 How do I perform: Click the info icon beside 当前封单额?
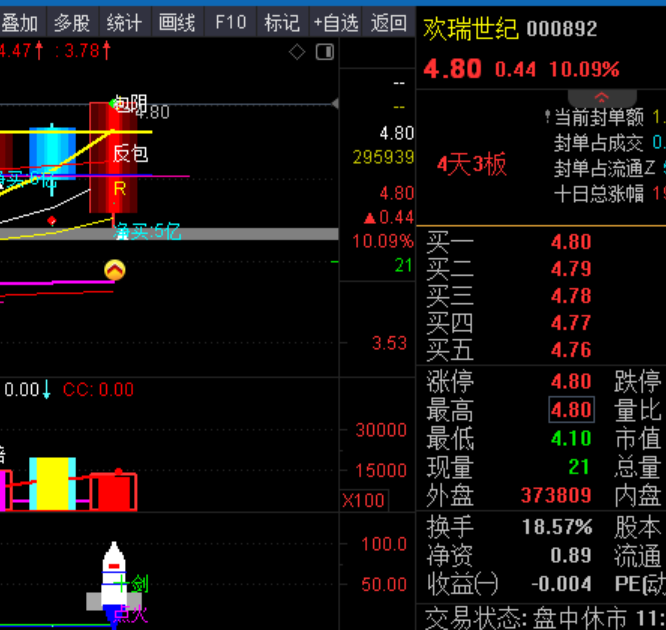547,117
